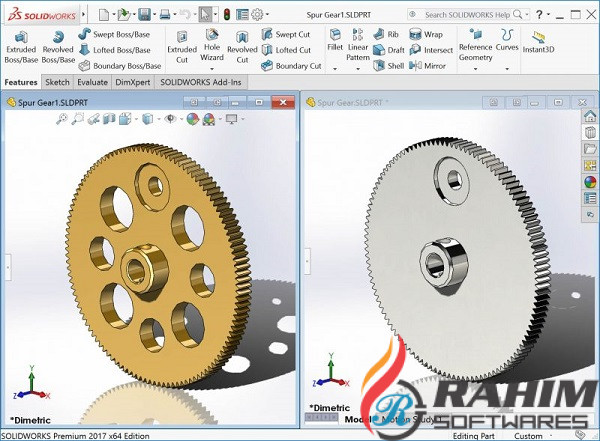600x441 pixels.
Task: Activate the Select cursor tool
Action: 205,15
